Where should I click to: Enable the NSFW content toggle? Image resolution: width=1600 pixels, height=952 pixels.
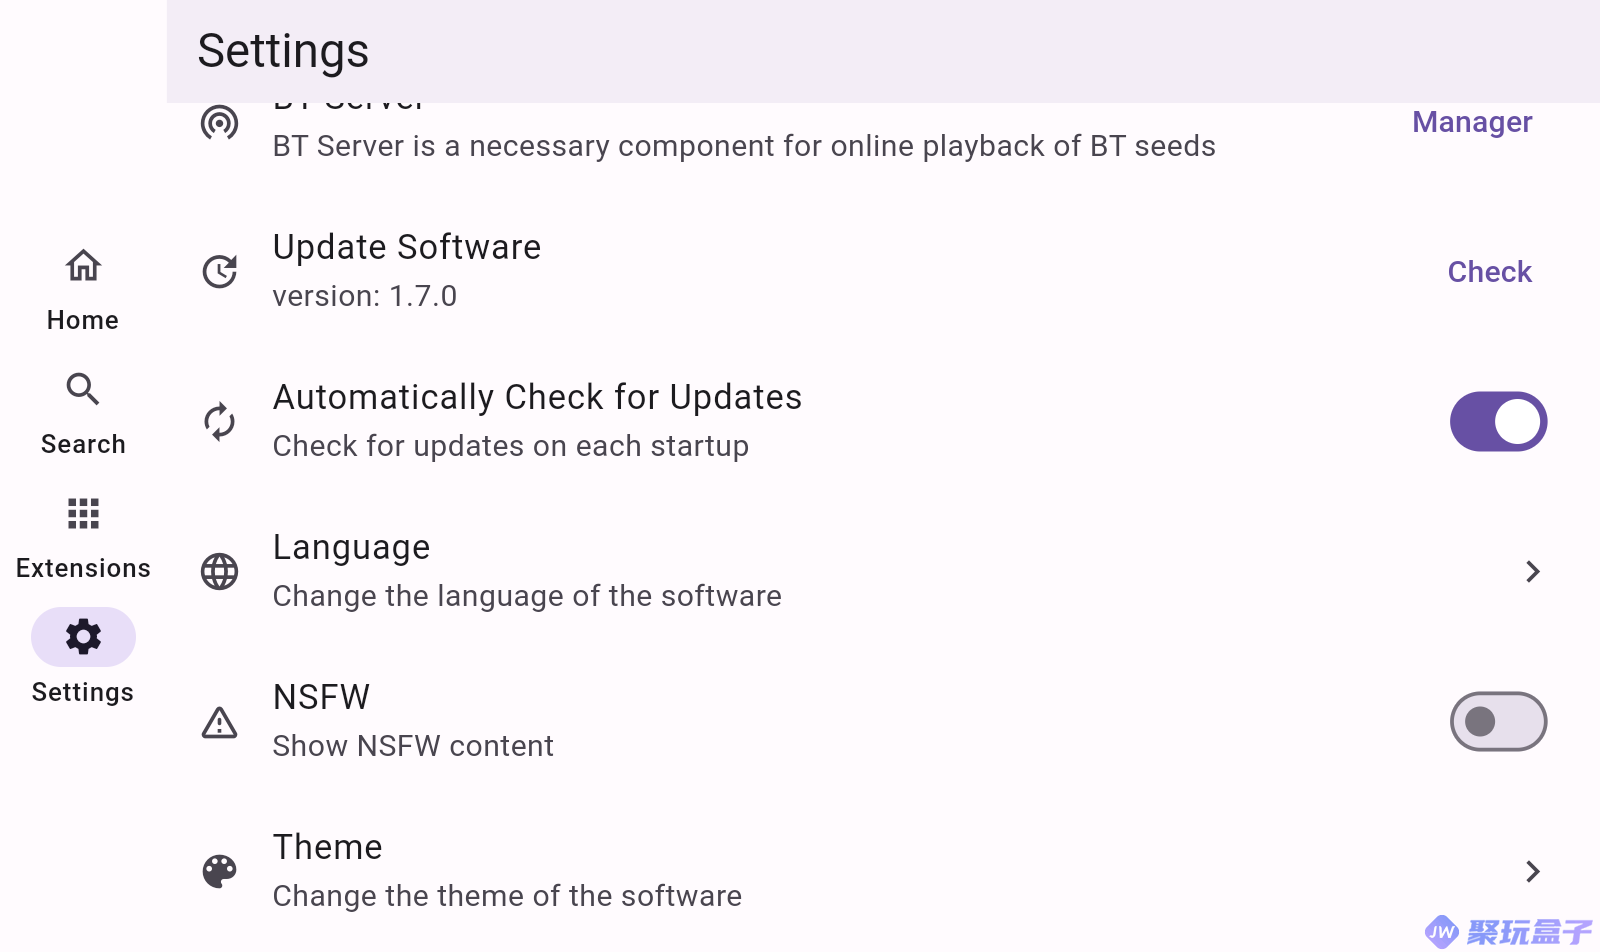click(1498, 721)
